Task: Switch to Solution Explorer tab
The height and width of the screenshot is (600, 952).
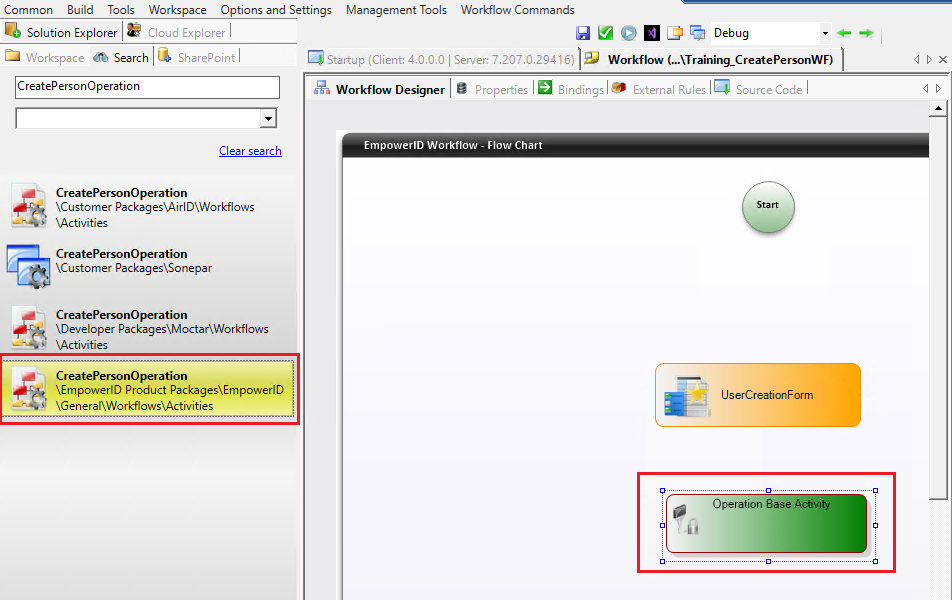Action: (61, 32)
